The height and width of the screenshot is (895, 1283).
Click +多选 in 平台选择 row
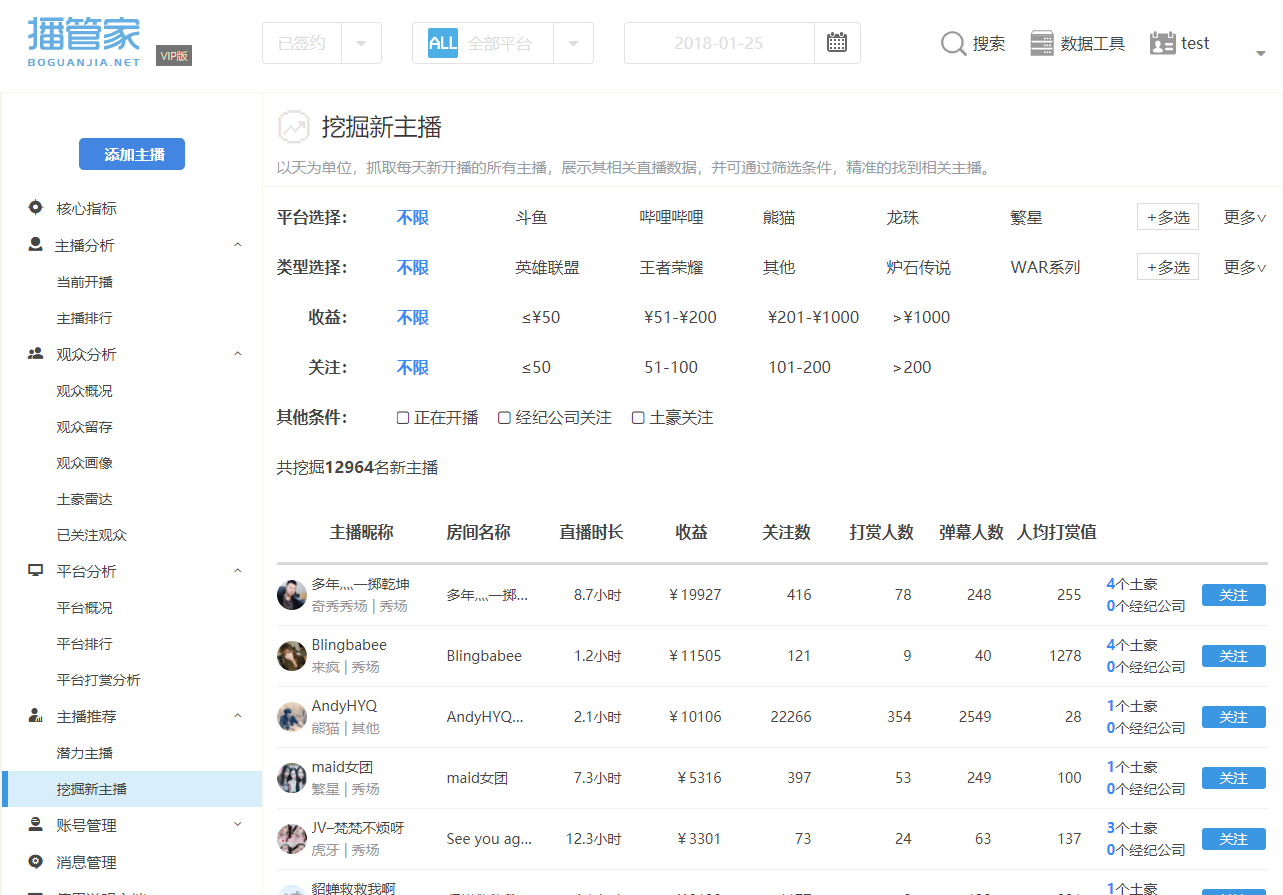1168,218
